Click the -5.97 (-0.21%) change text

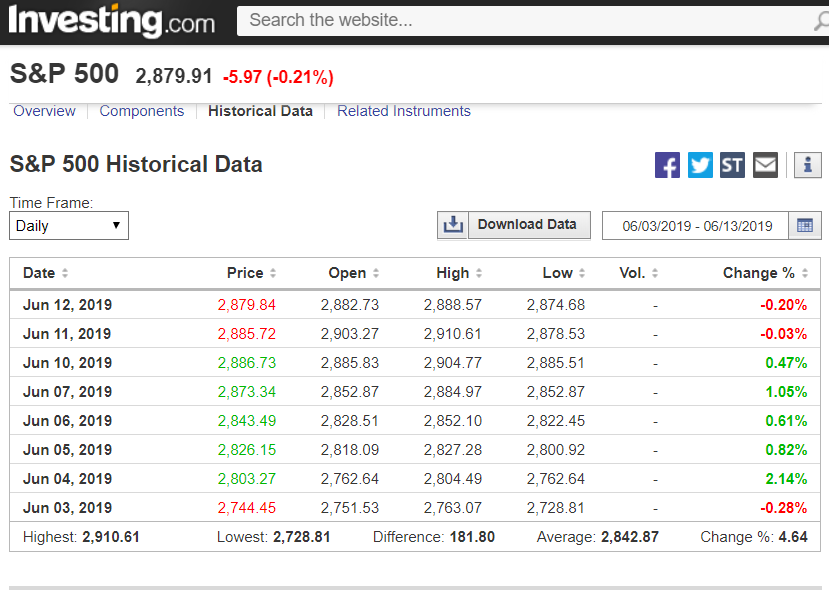coord(278,77)
